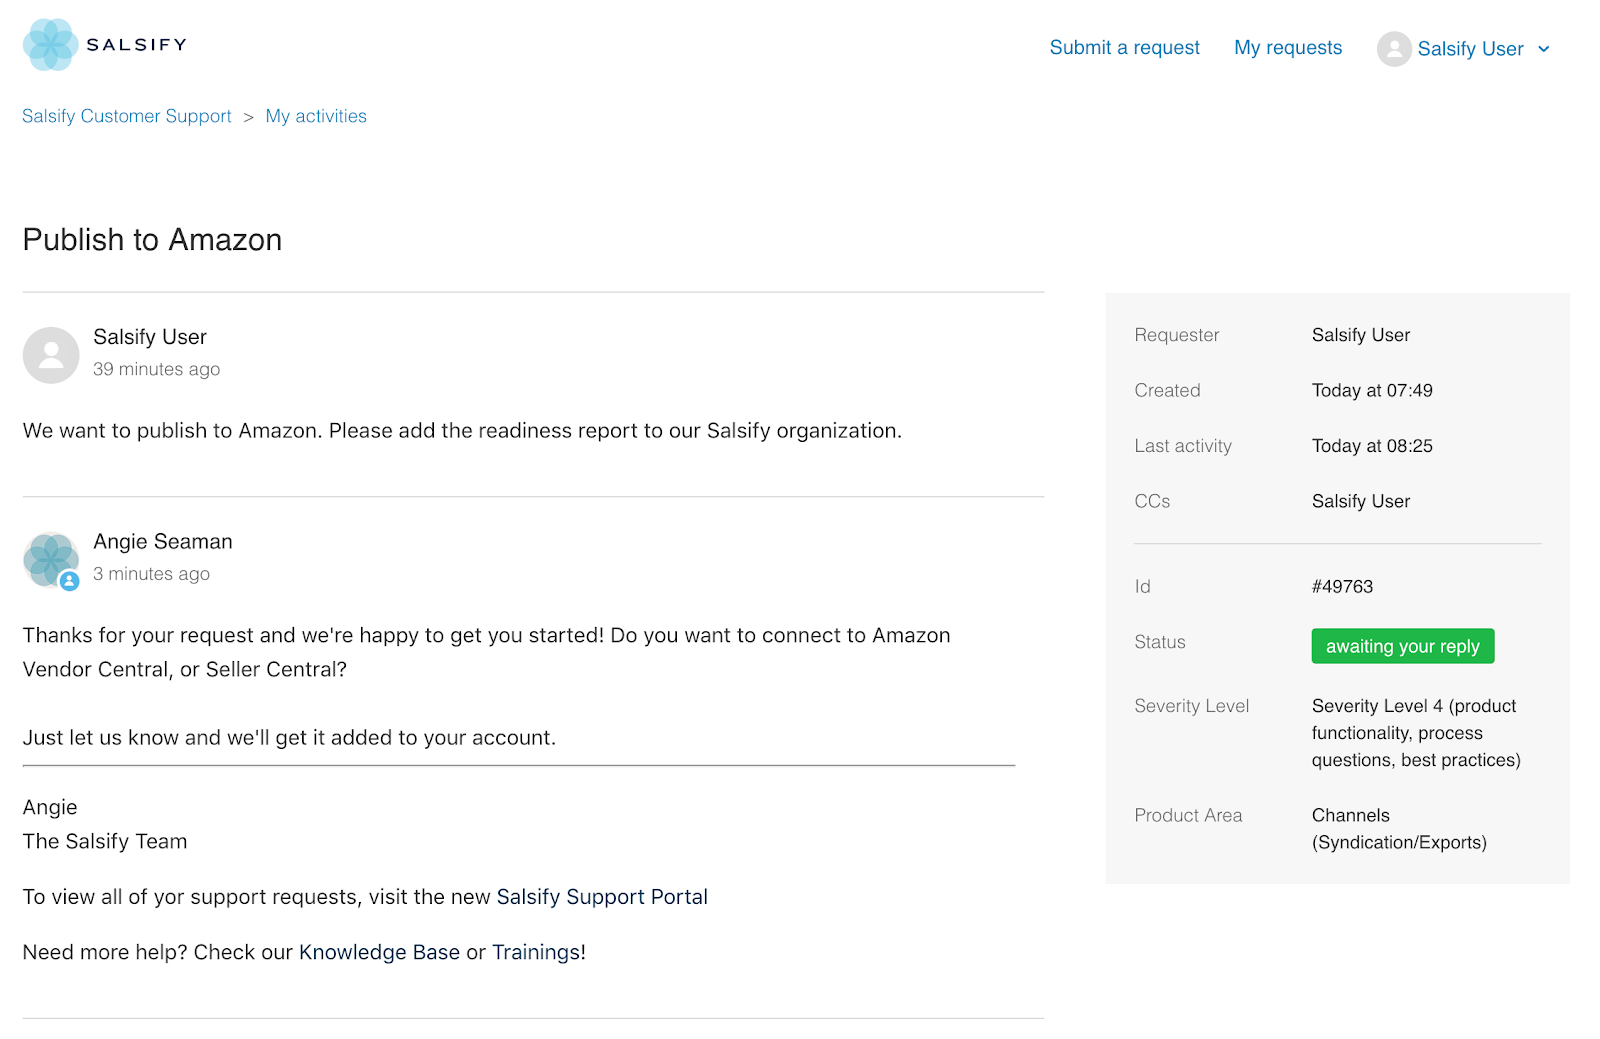Click the agent badge on Angie's avatar
Viewport: 1600px width, 1039px height.
[x=69, y=581]
